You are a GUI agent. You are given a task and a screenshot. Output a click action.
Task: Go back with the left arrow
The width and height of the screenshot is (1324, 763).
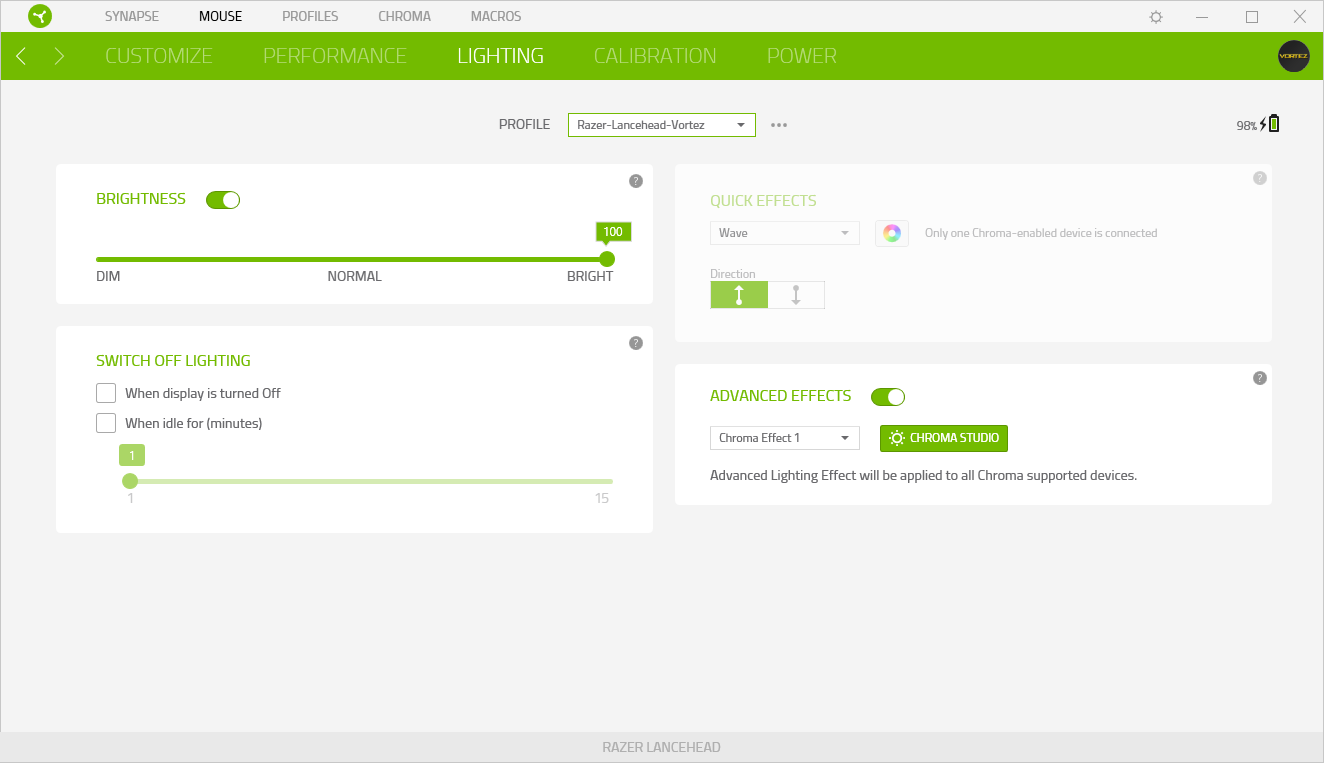click(21, 56)
